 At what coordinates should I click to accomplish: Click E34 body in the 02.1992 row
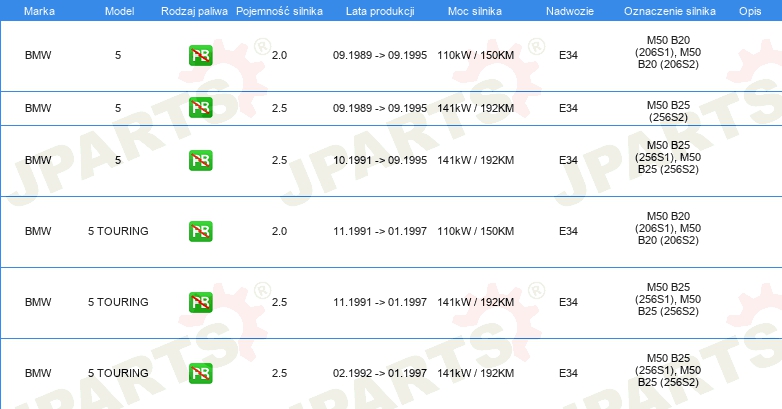pyautogui.click(x=569, y=373)
